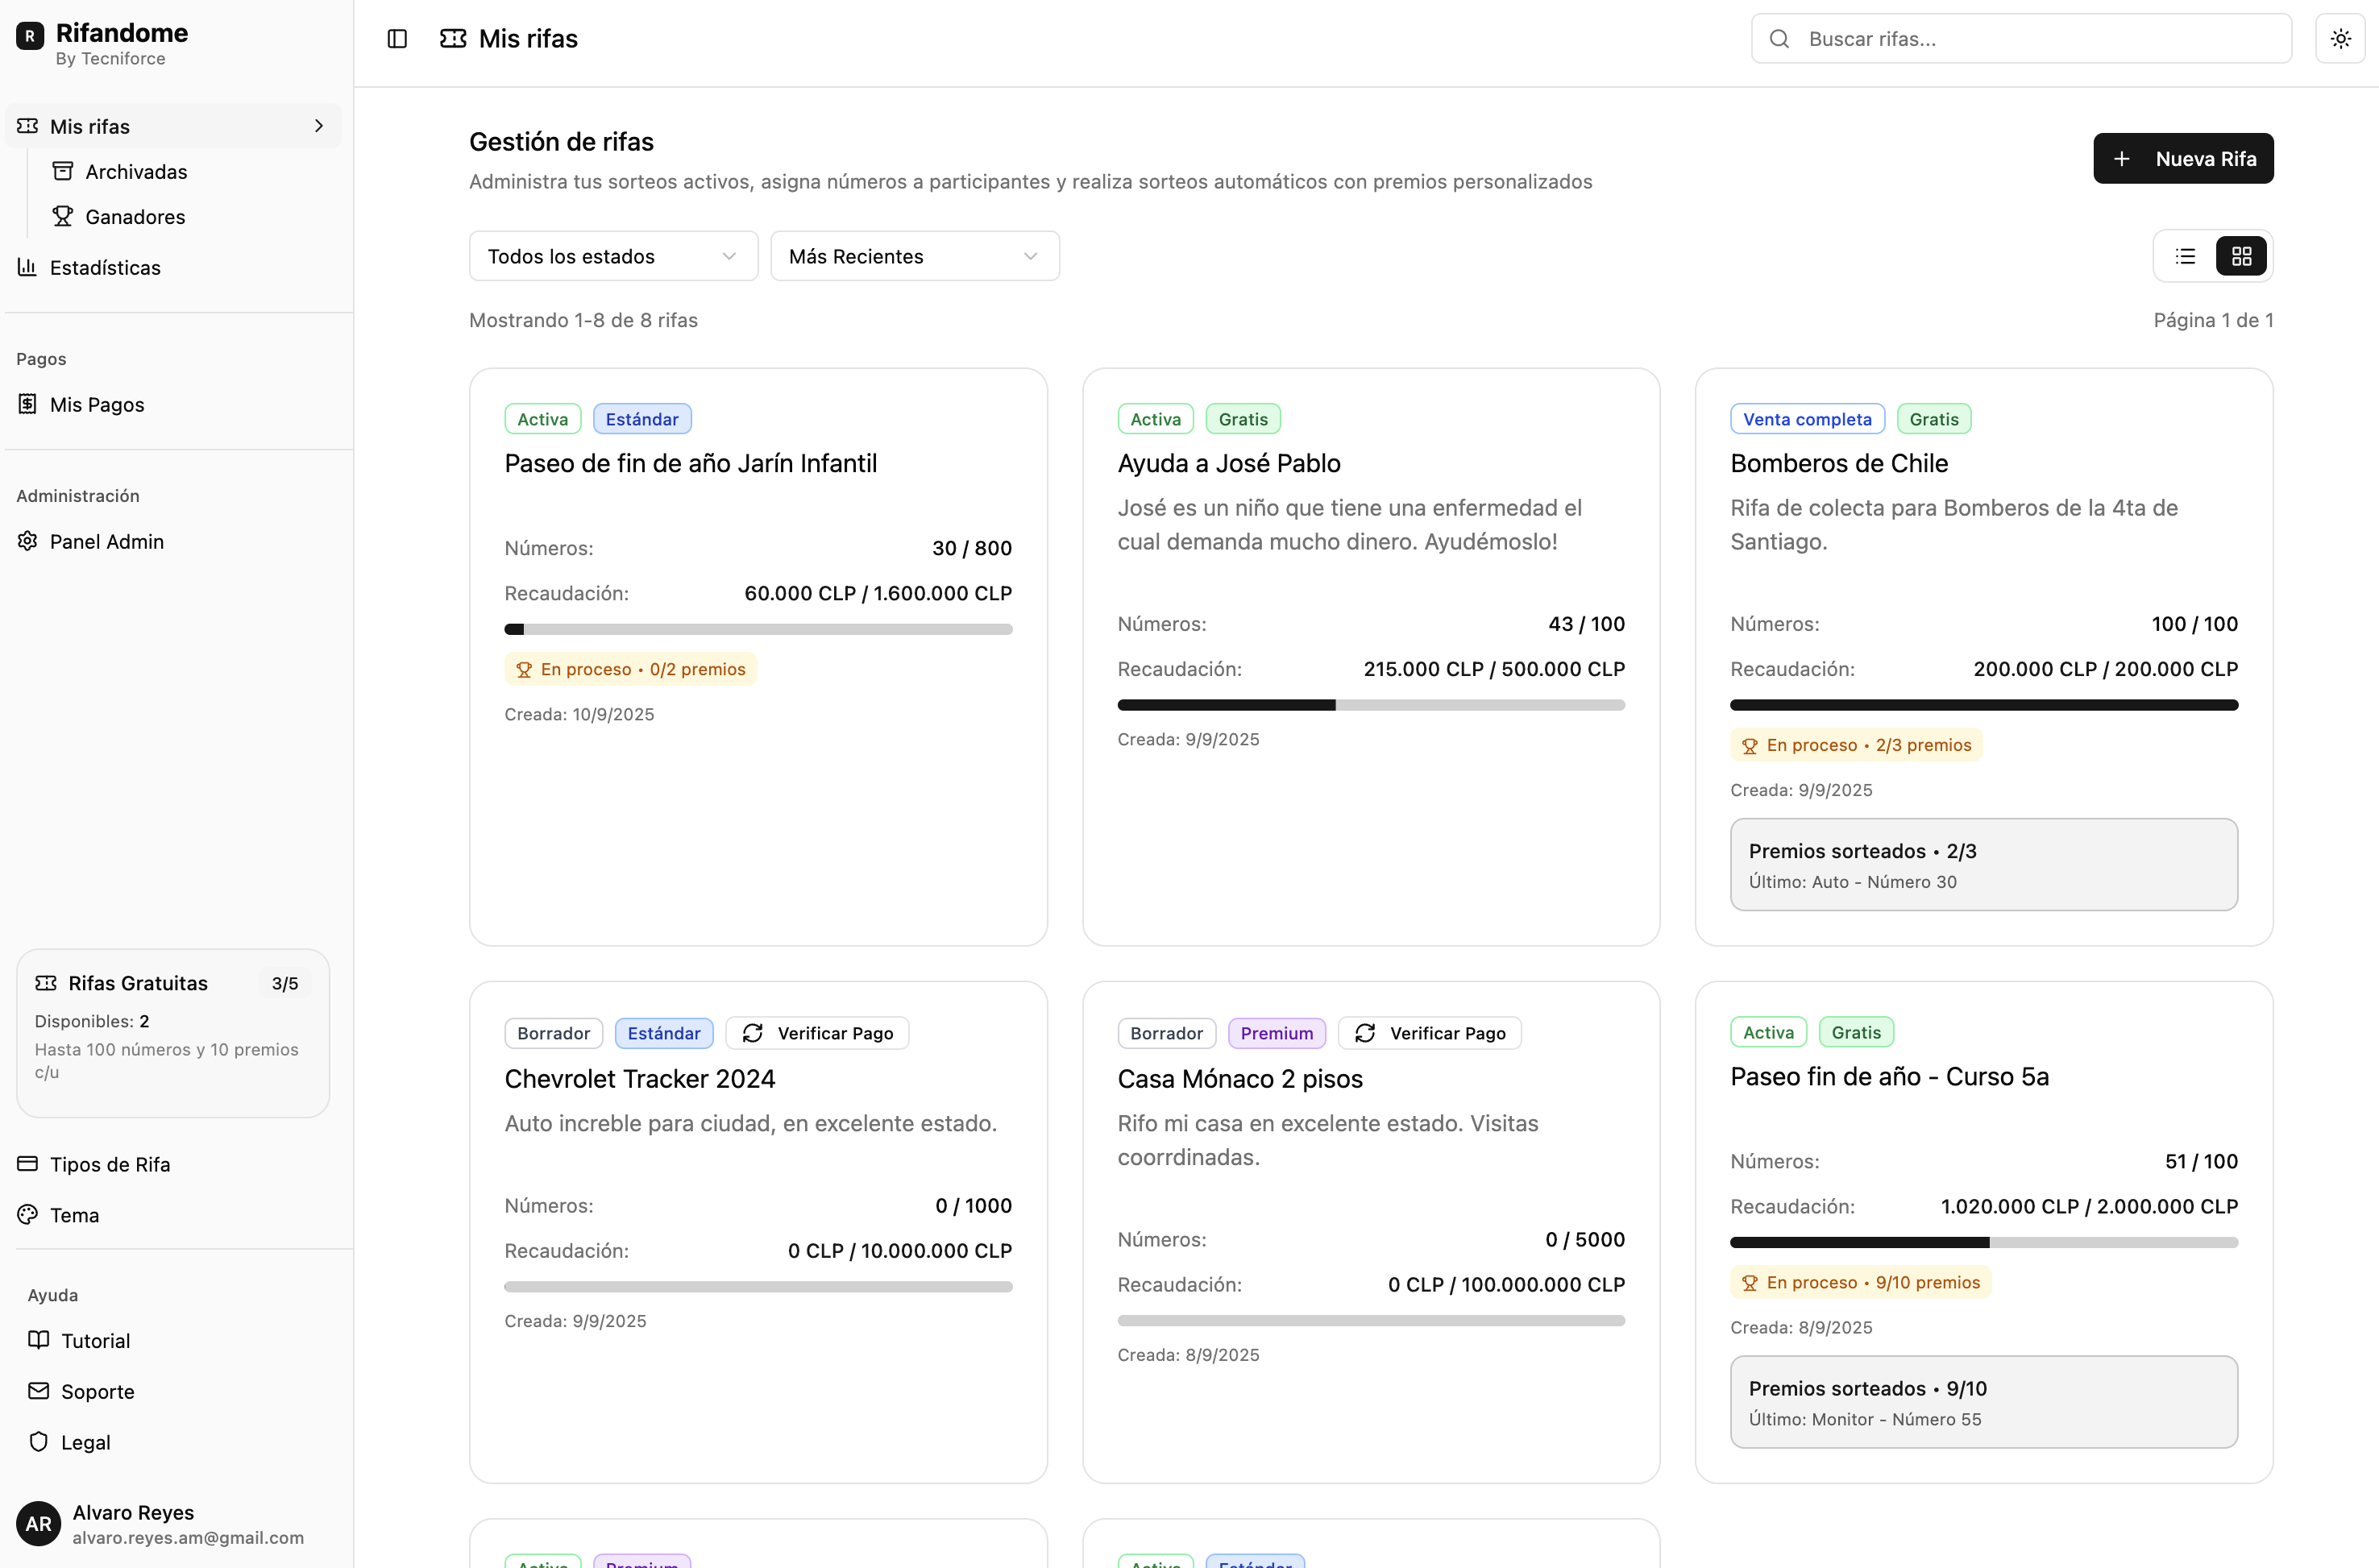Click the Estadísticas chart icon

(x=27, y=267)
